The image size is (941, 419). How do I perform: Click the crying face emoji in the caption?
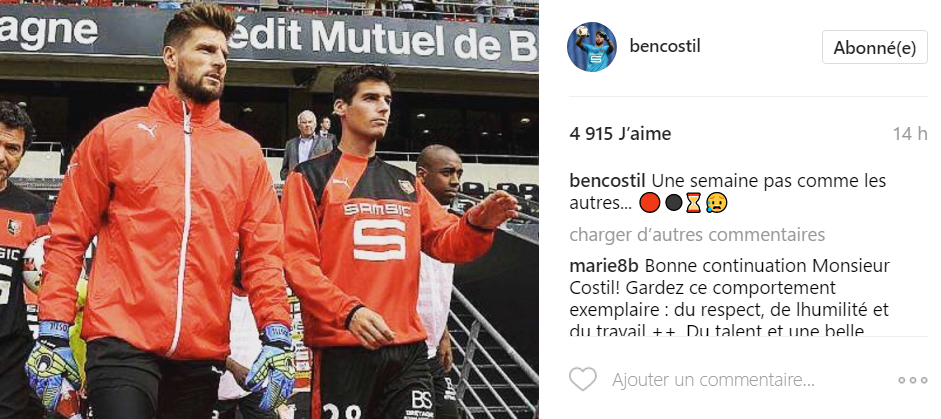click(716, 203)
